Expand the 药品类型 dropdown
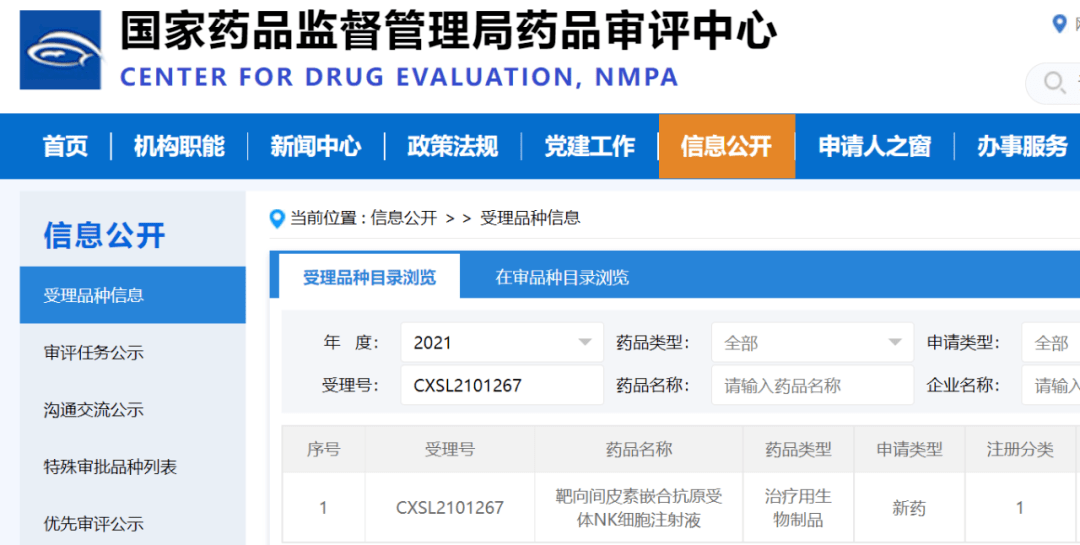 click(x=811, y=343)
